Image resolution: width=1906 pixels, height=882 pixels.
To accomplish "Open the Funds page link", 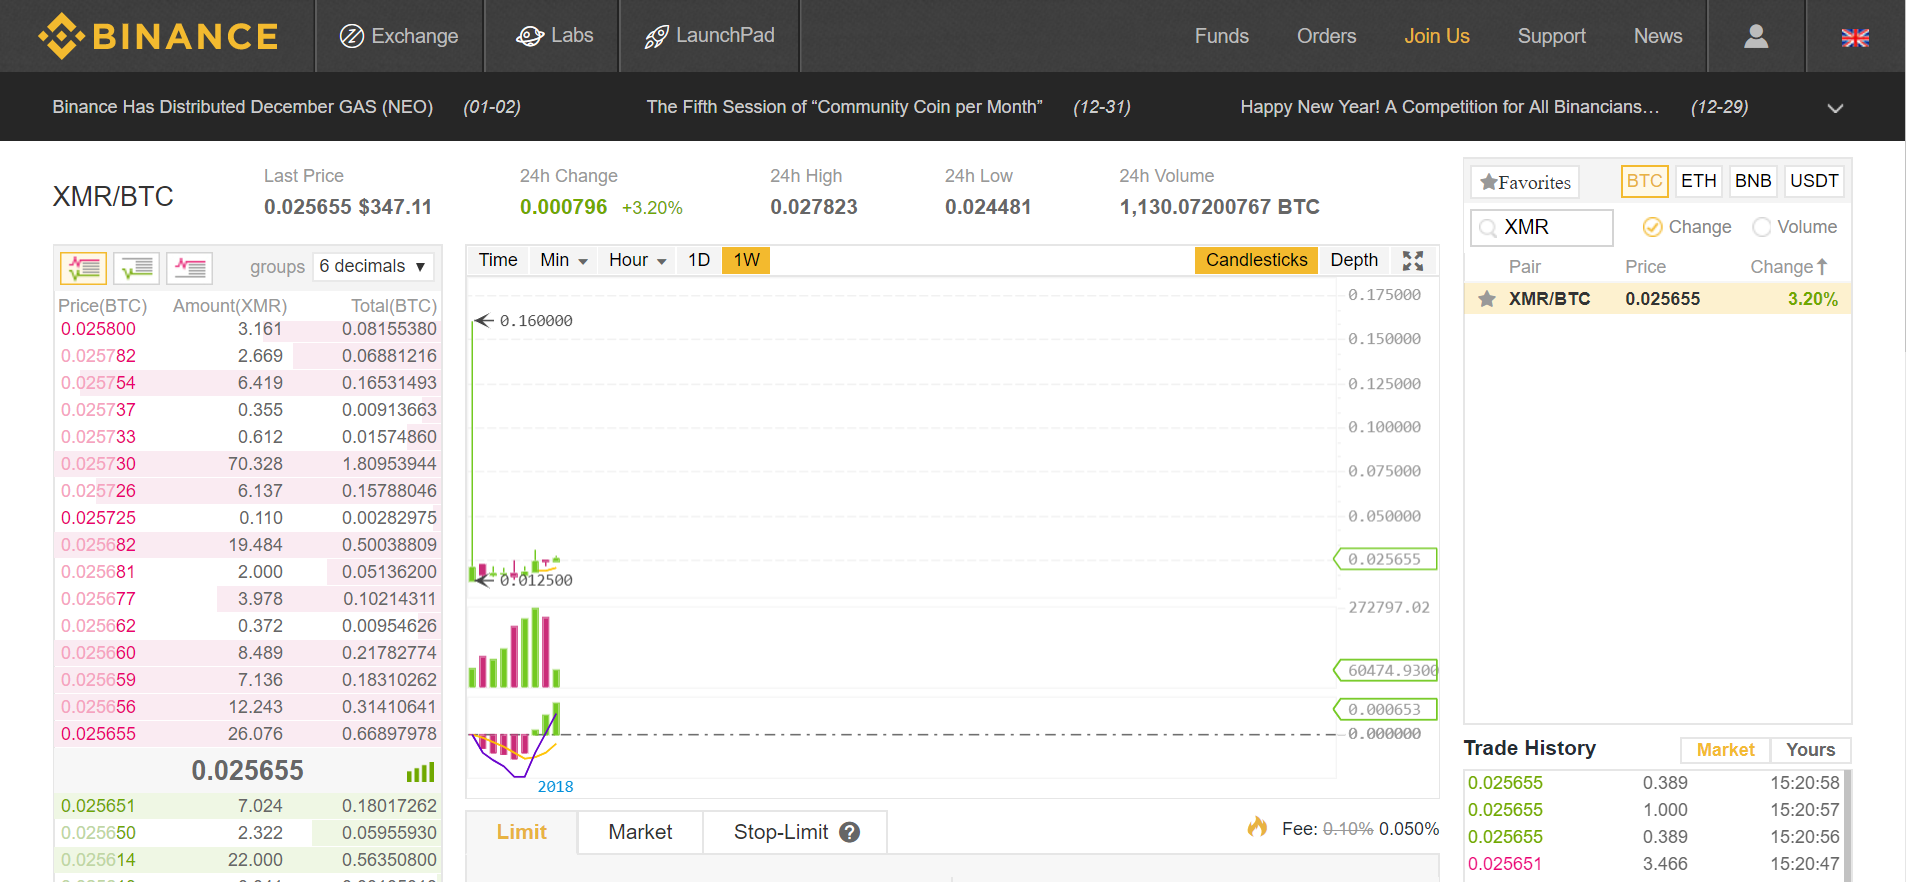I will (1221, 36).
